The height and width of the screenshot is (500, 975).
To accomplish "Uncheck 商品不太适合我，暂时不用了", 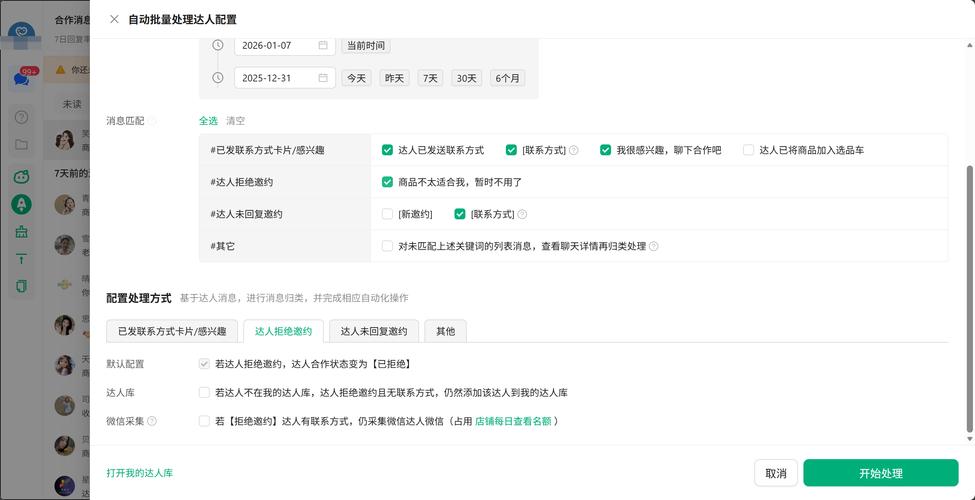I will point(387,182).
